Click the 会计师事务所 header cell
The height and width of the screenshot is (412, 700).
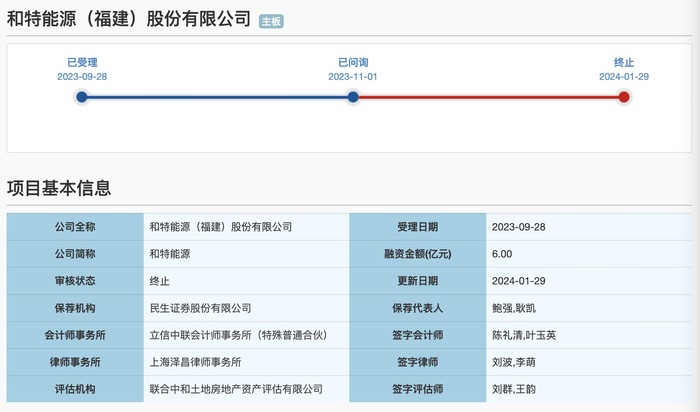[75, 335]
